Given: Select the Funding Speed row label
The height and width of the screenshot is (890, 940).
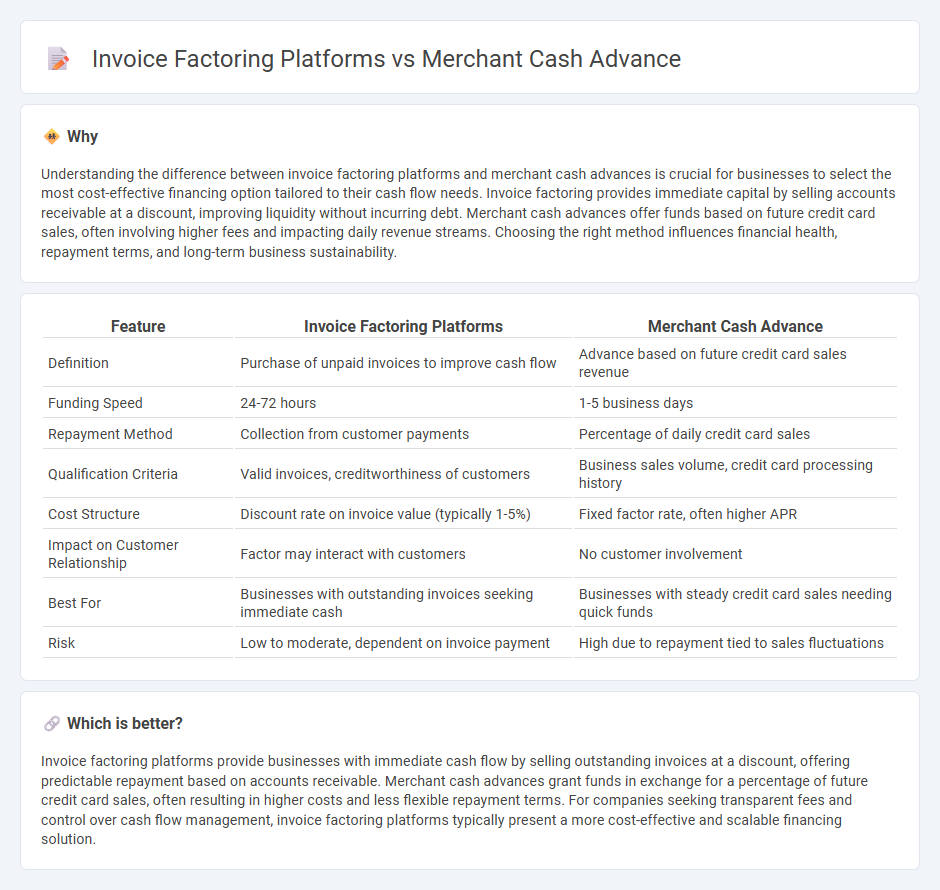Looking at the screenshot, I should 95,403.
